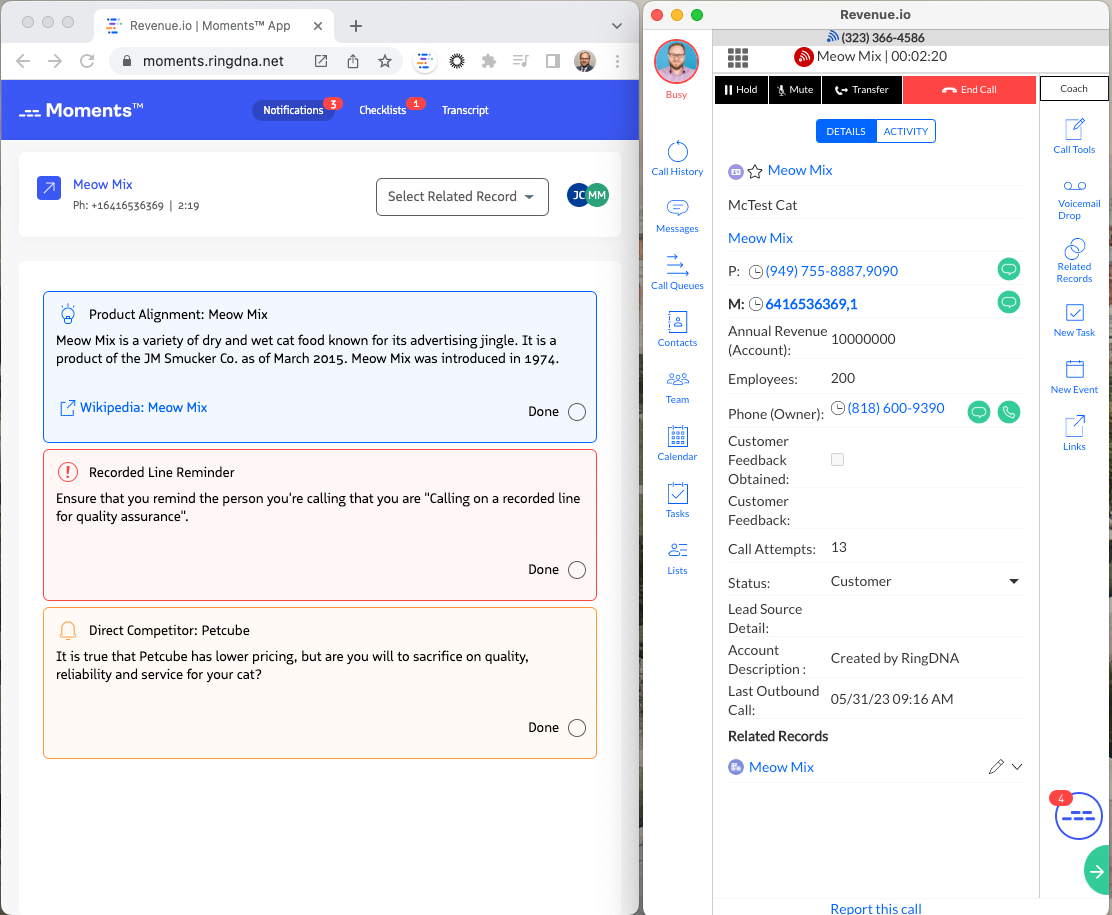Viewport: 1112px width, 915px height.
Task: Reload the Moments page
Action: tap(87, 61)
